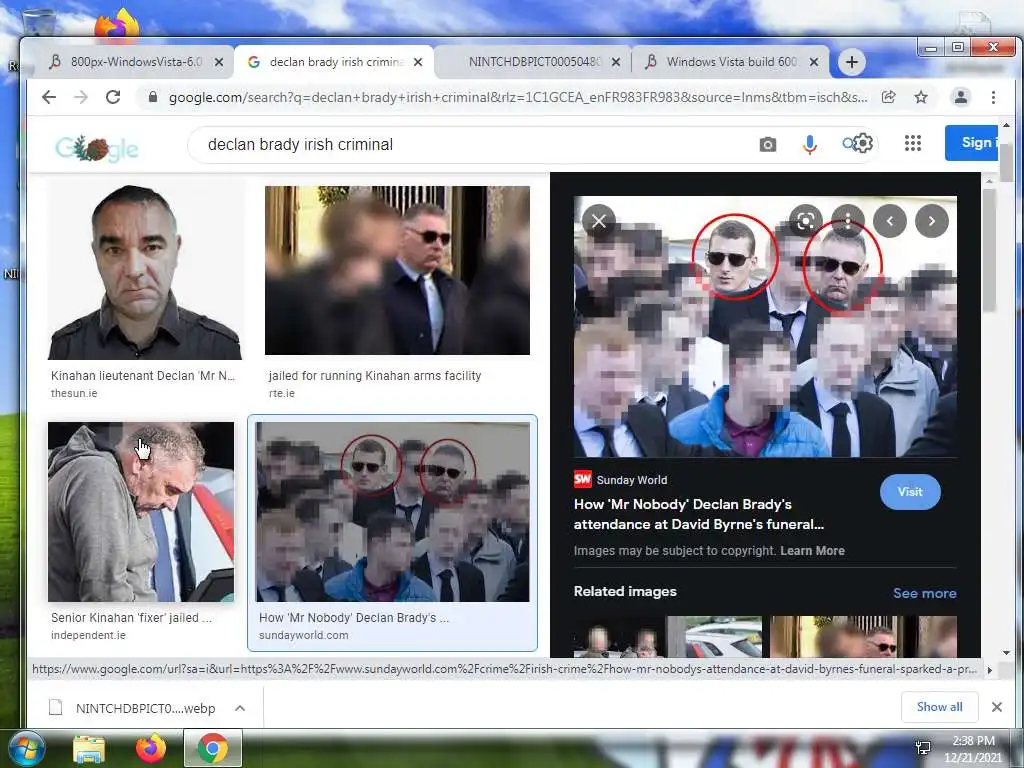Reload the current Google search page

(x=113, y=97)
